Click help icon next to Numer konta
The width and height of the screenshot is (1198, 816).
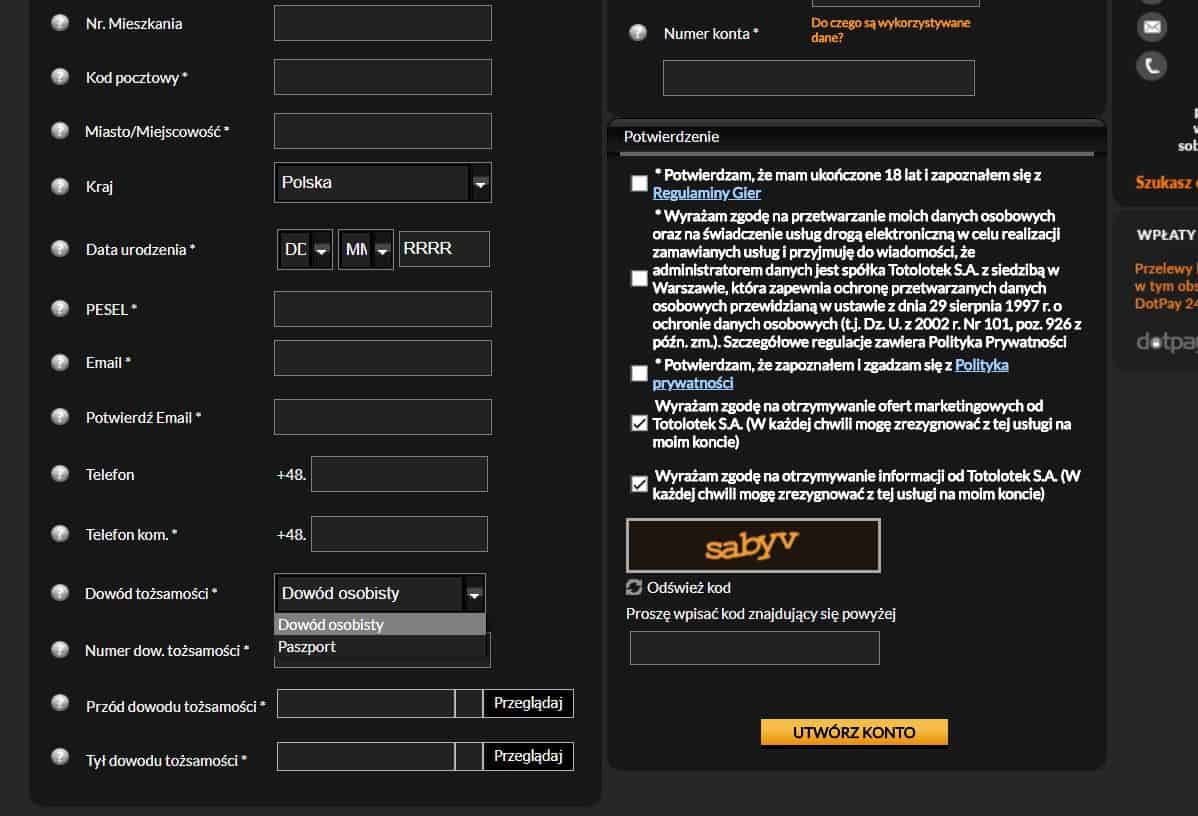pos(637,33)
